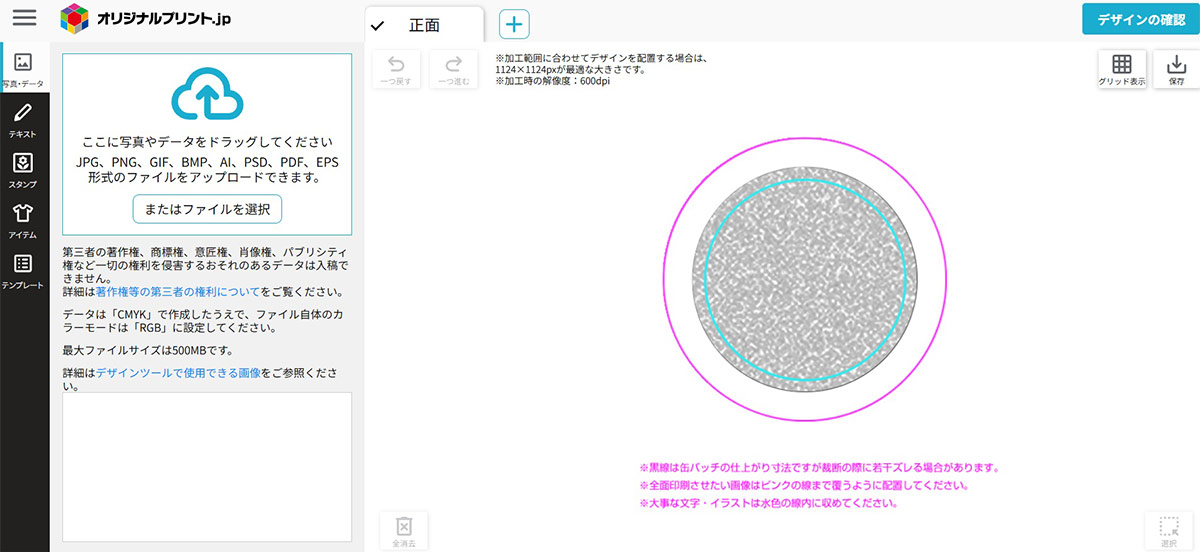The image size is (1200, 552).
Task: Click the 全消去 clear all icon
Action: point(404,531)
